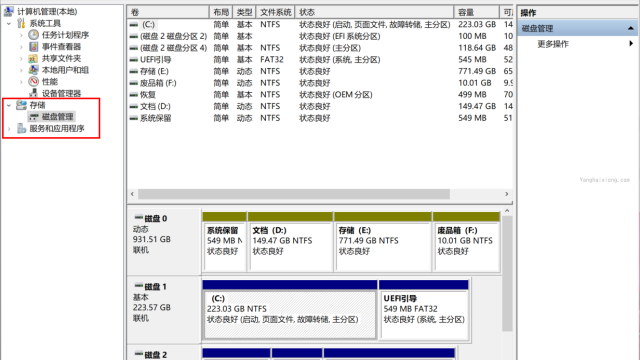Click the 磁盘管理 disk icon in tree
Screen dimensions: 640x360
(33, 117)
